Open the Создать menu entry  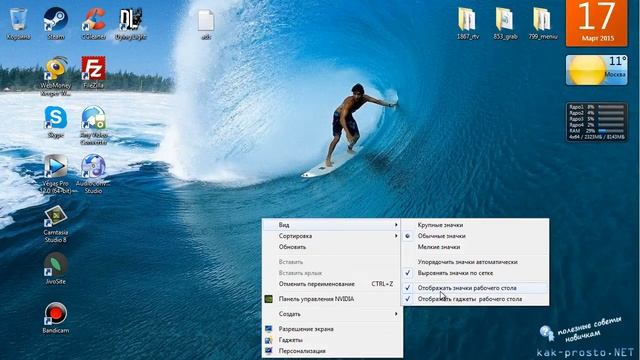332,314
